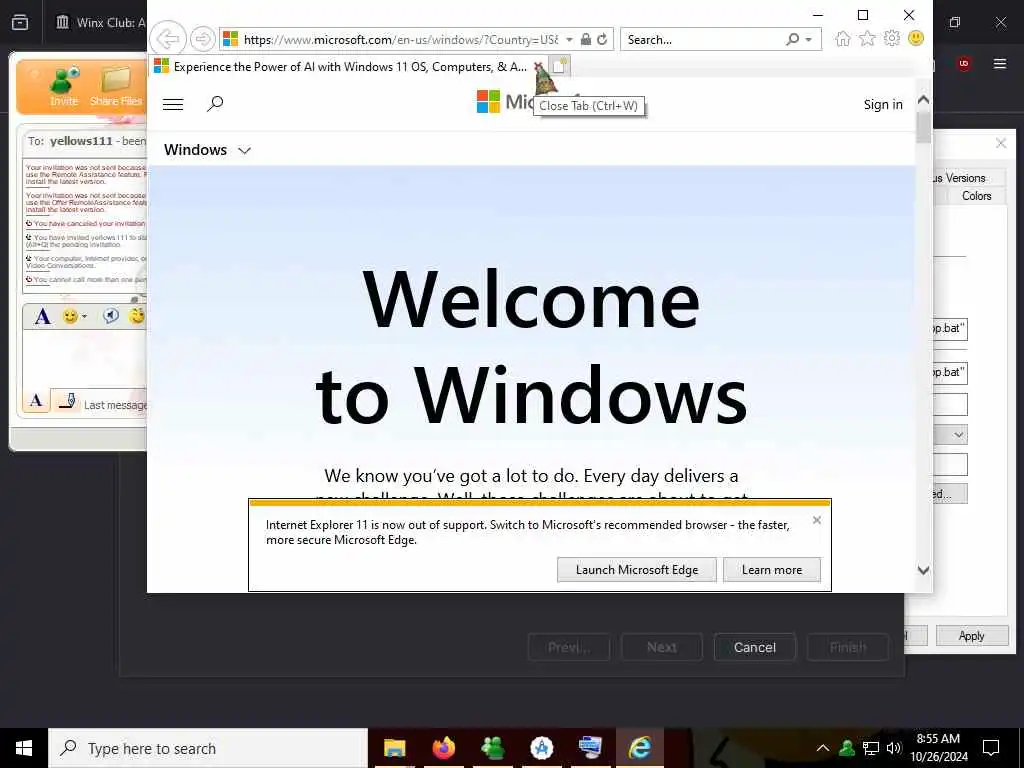Click Apply in the properties dialog

click(971, 635)
